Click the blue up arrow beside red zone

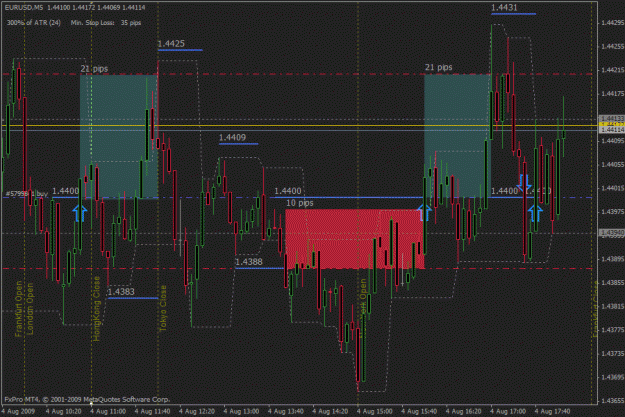tap(424, 212)
